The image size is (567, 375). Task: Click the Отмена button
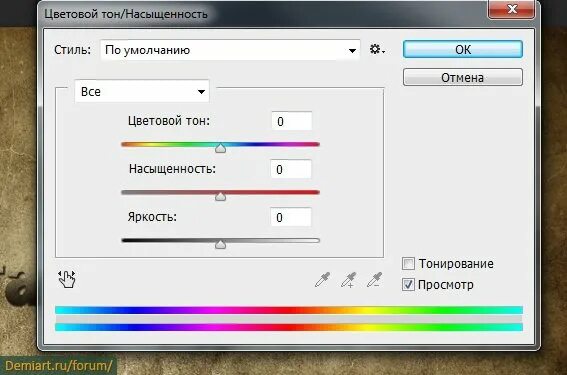coord(463,77)
